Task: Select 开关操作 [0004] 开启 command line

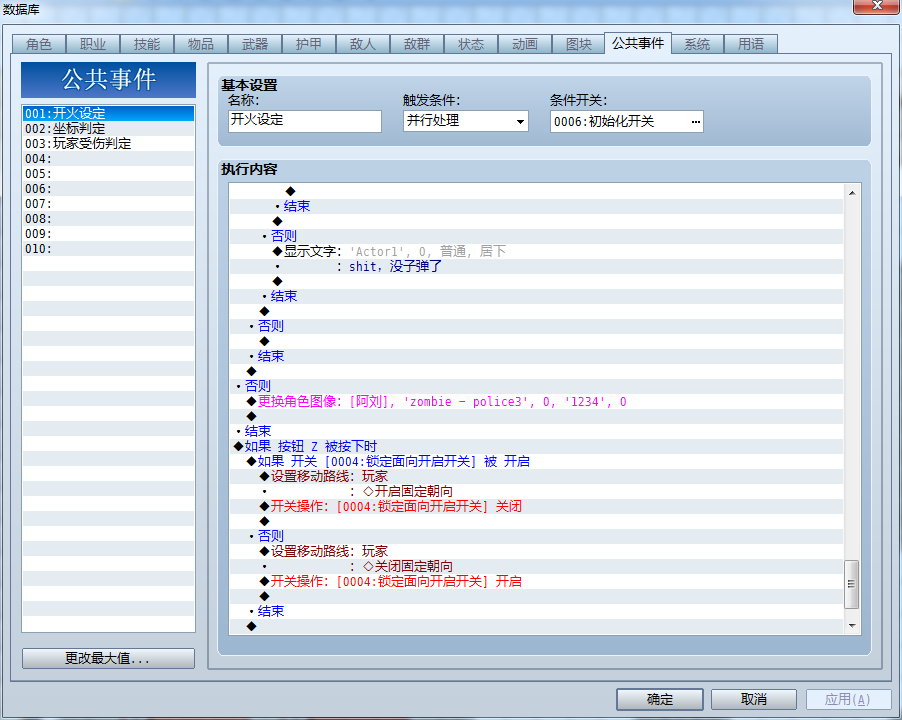Action: [x=536, y=581]
